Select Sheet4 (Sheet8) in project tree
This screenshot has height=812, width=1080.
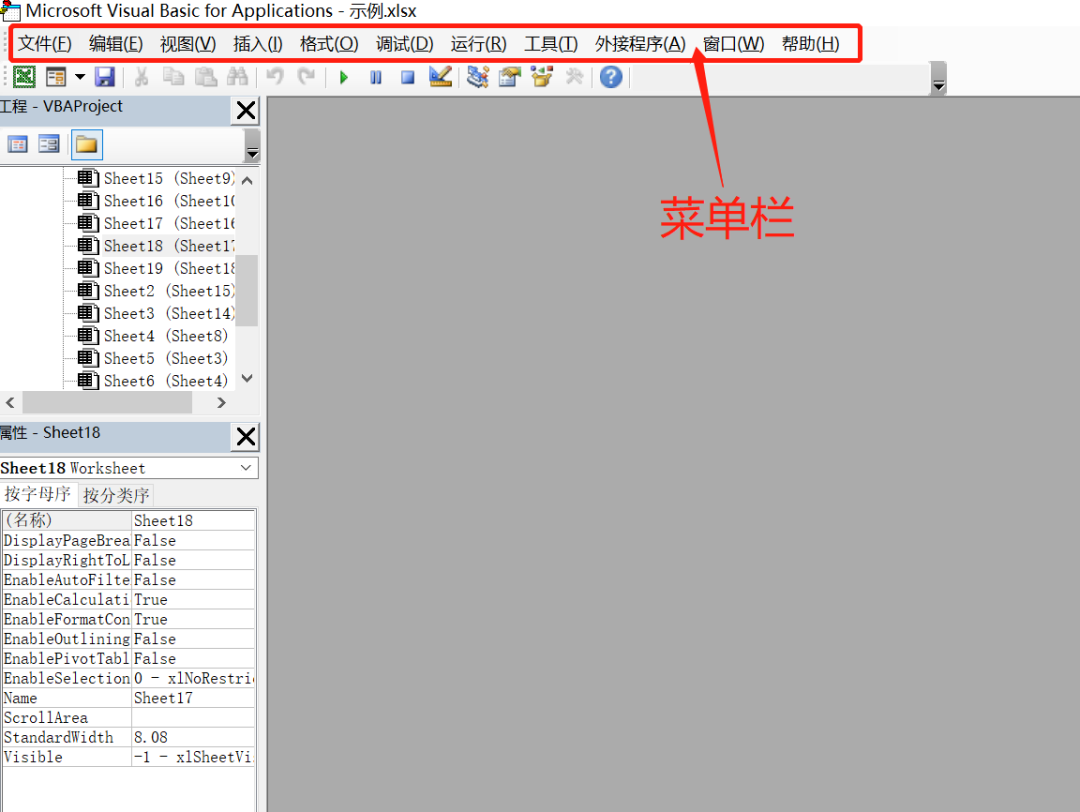point(166,336)
